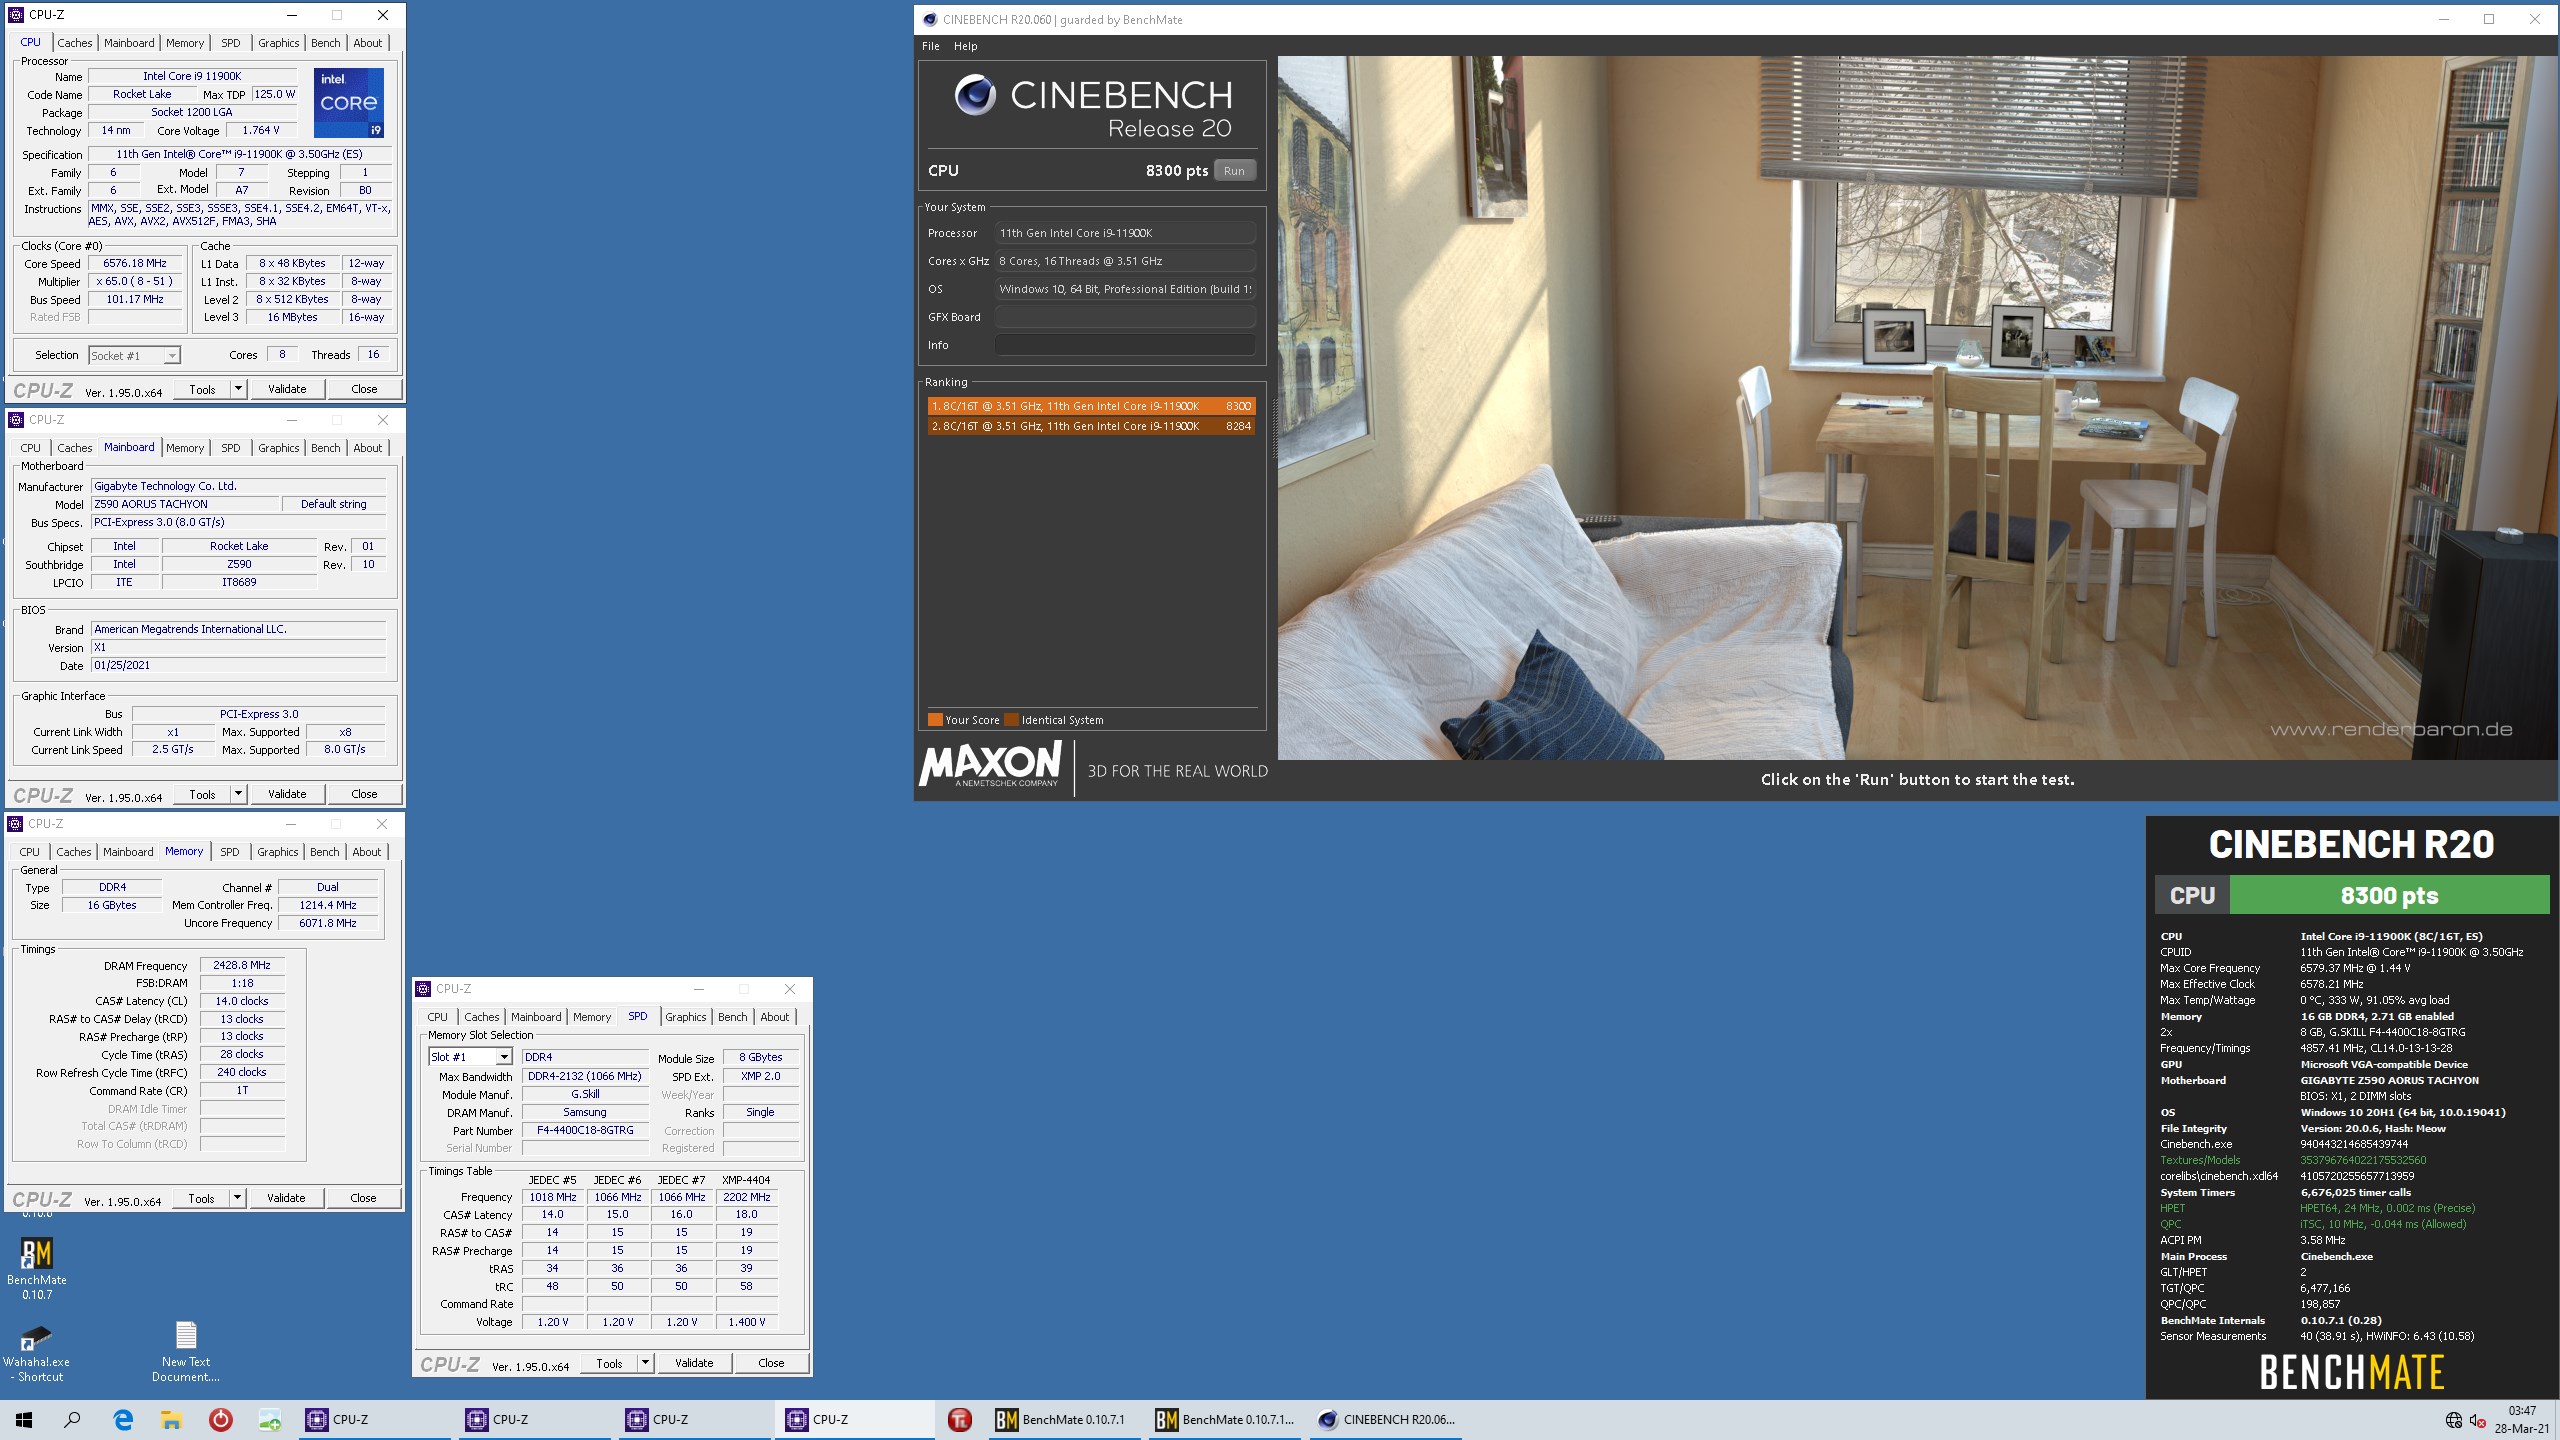Screen dimensions: 2560x1440
Task: Select ranking entry scoring 8300
Action: (1091, 406)
